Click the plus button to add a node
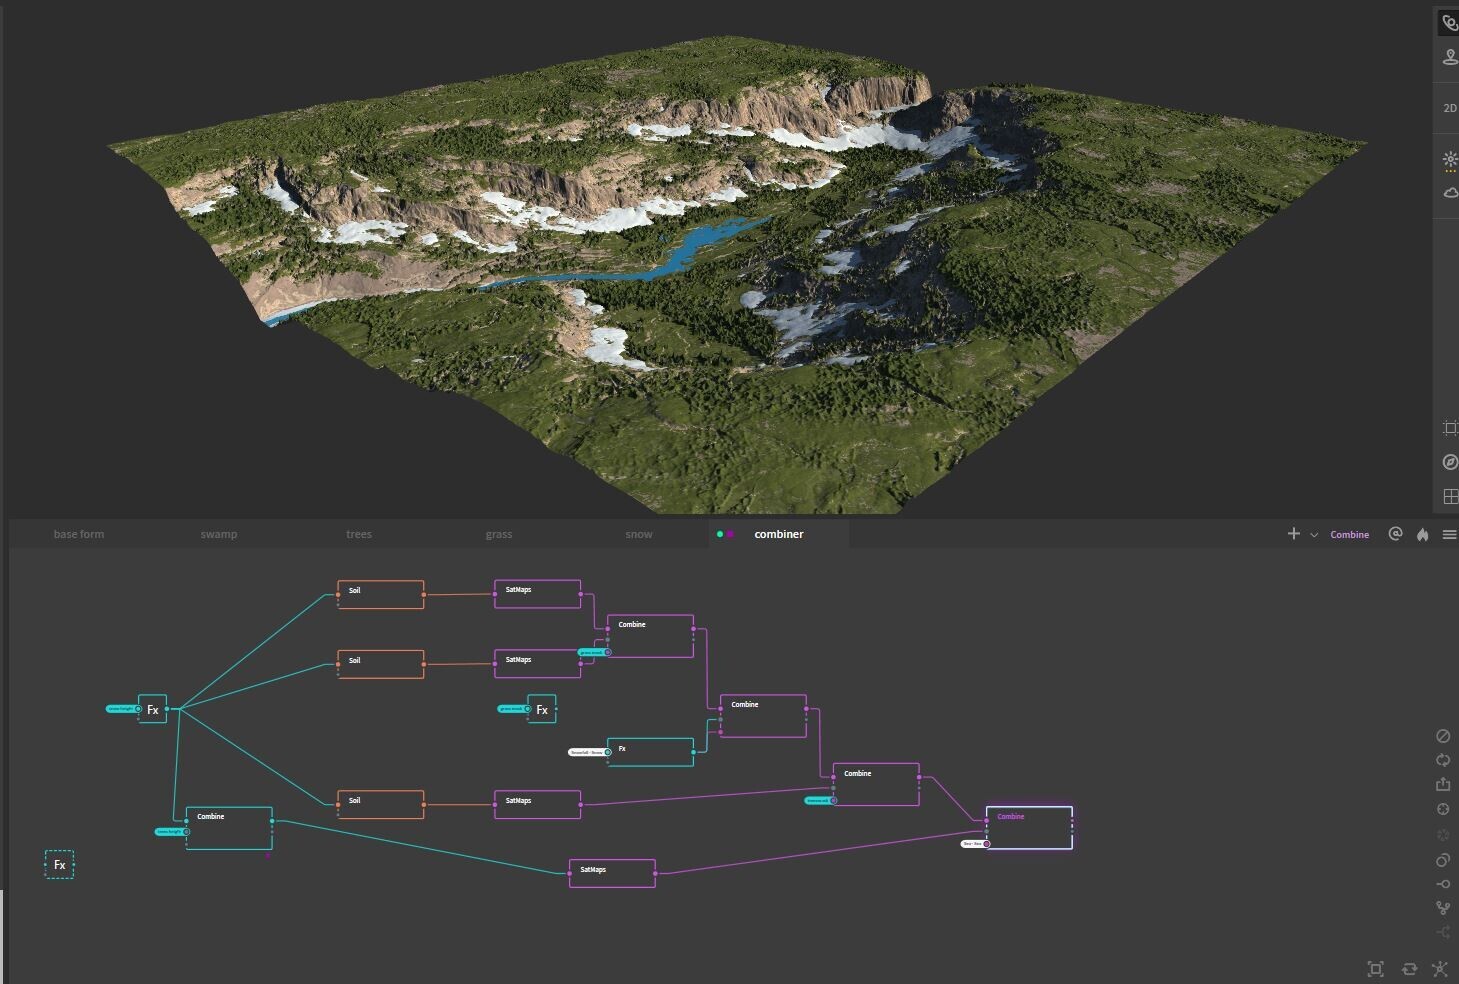The height and width of the screenshot is (984, 1459). [x=1293, y=534]
